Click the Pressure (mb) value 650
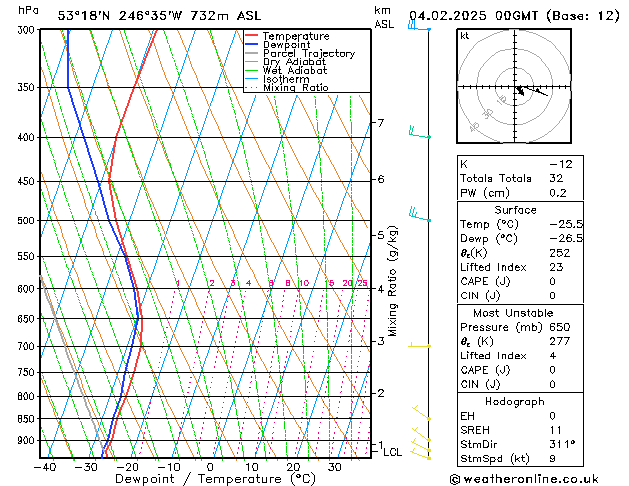 click(x=560, y=327)
